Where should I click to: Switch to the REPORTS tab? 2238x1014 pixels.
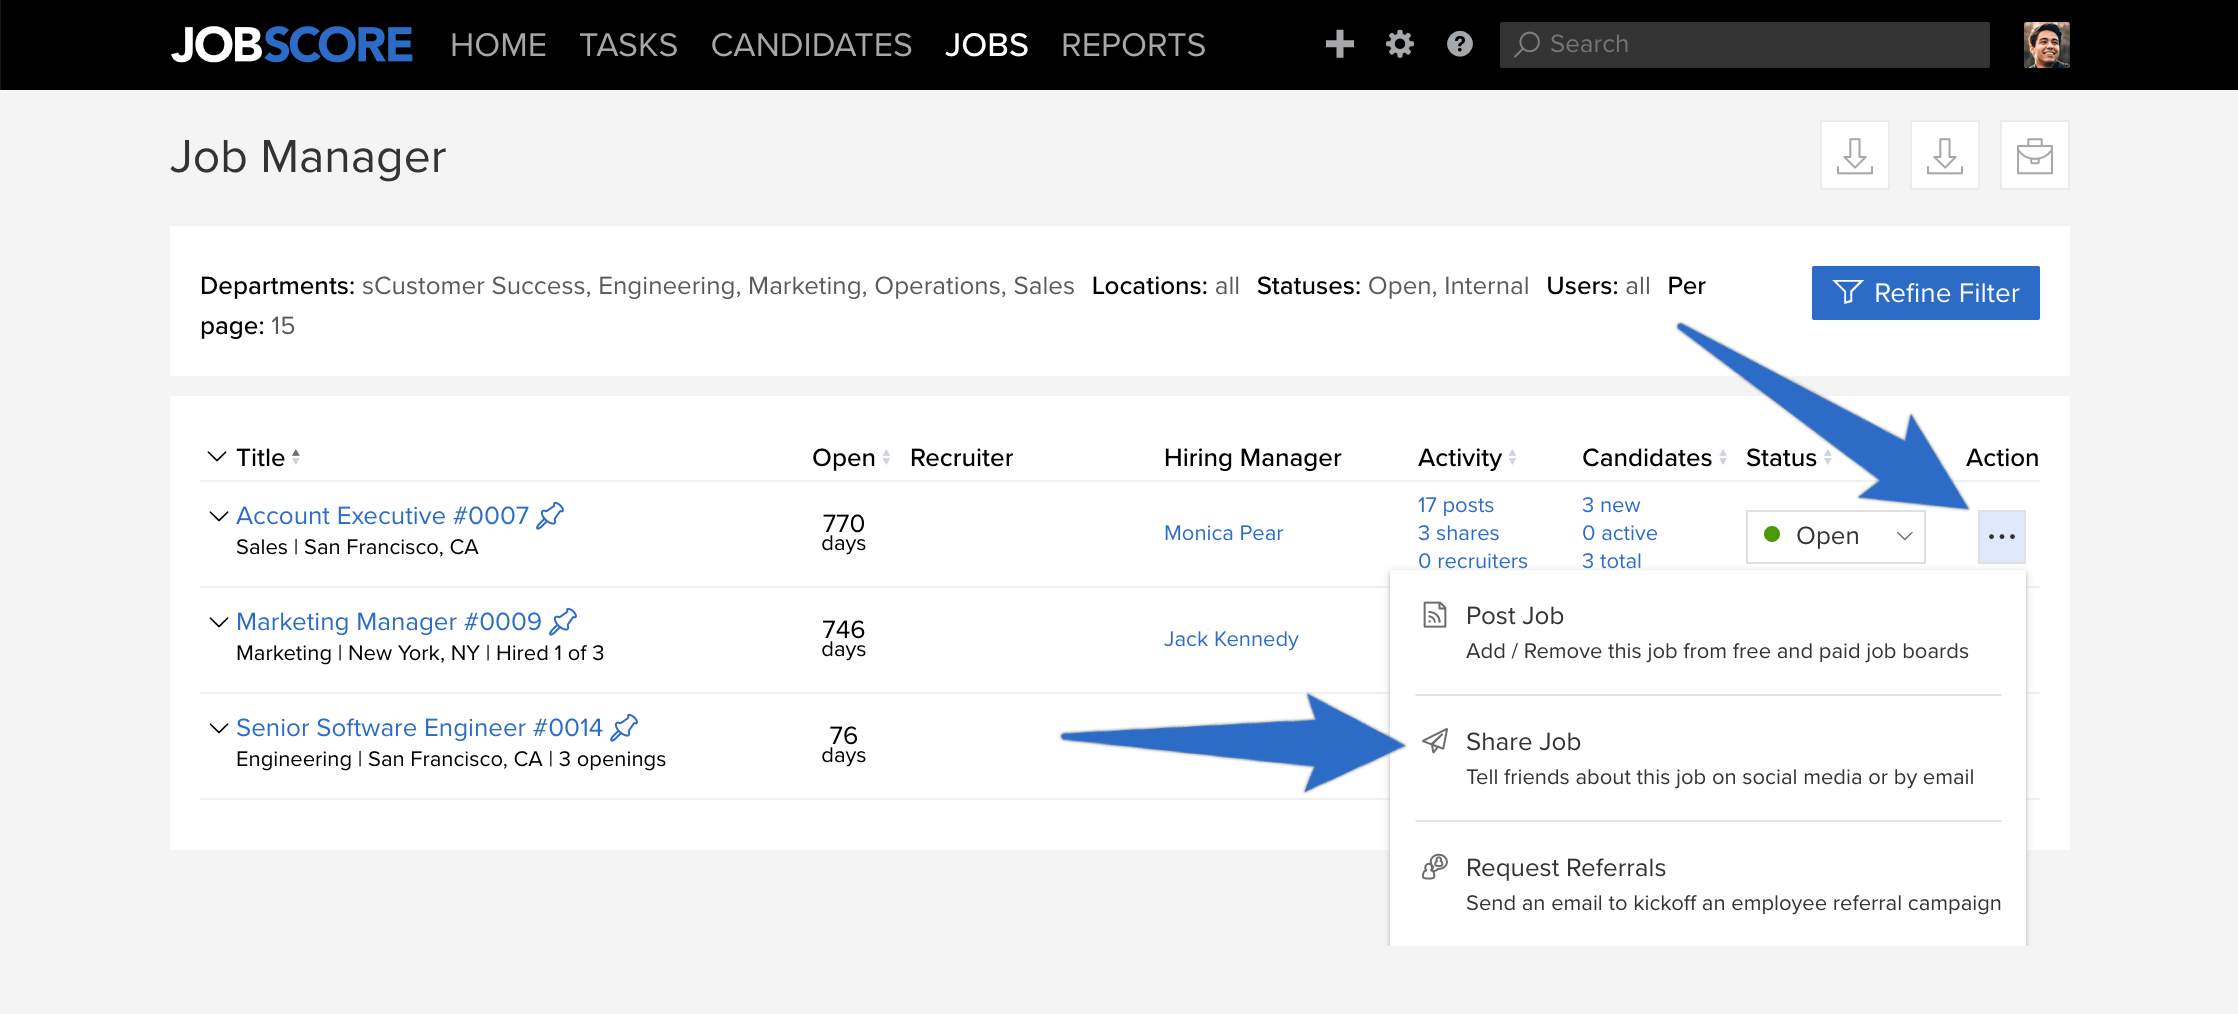pos(1133,45)
